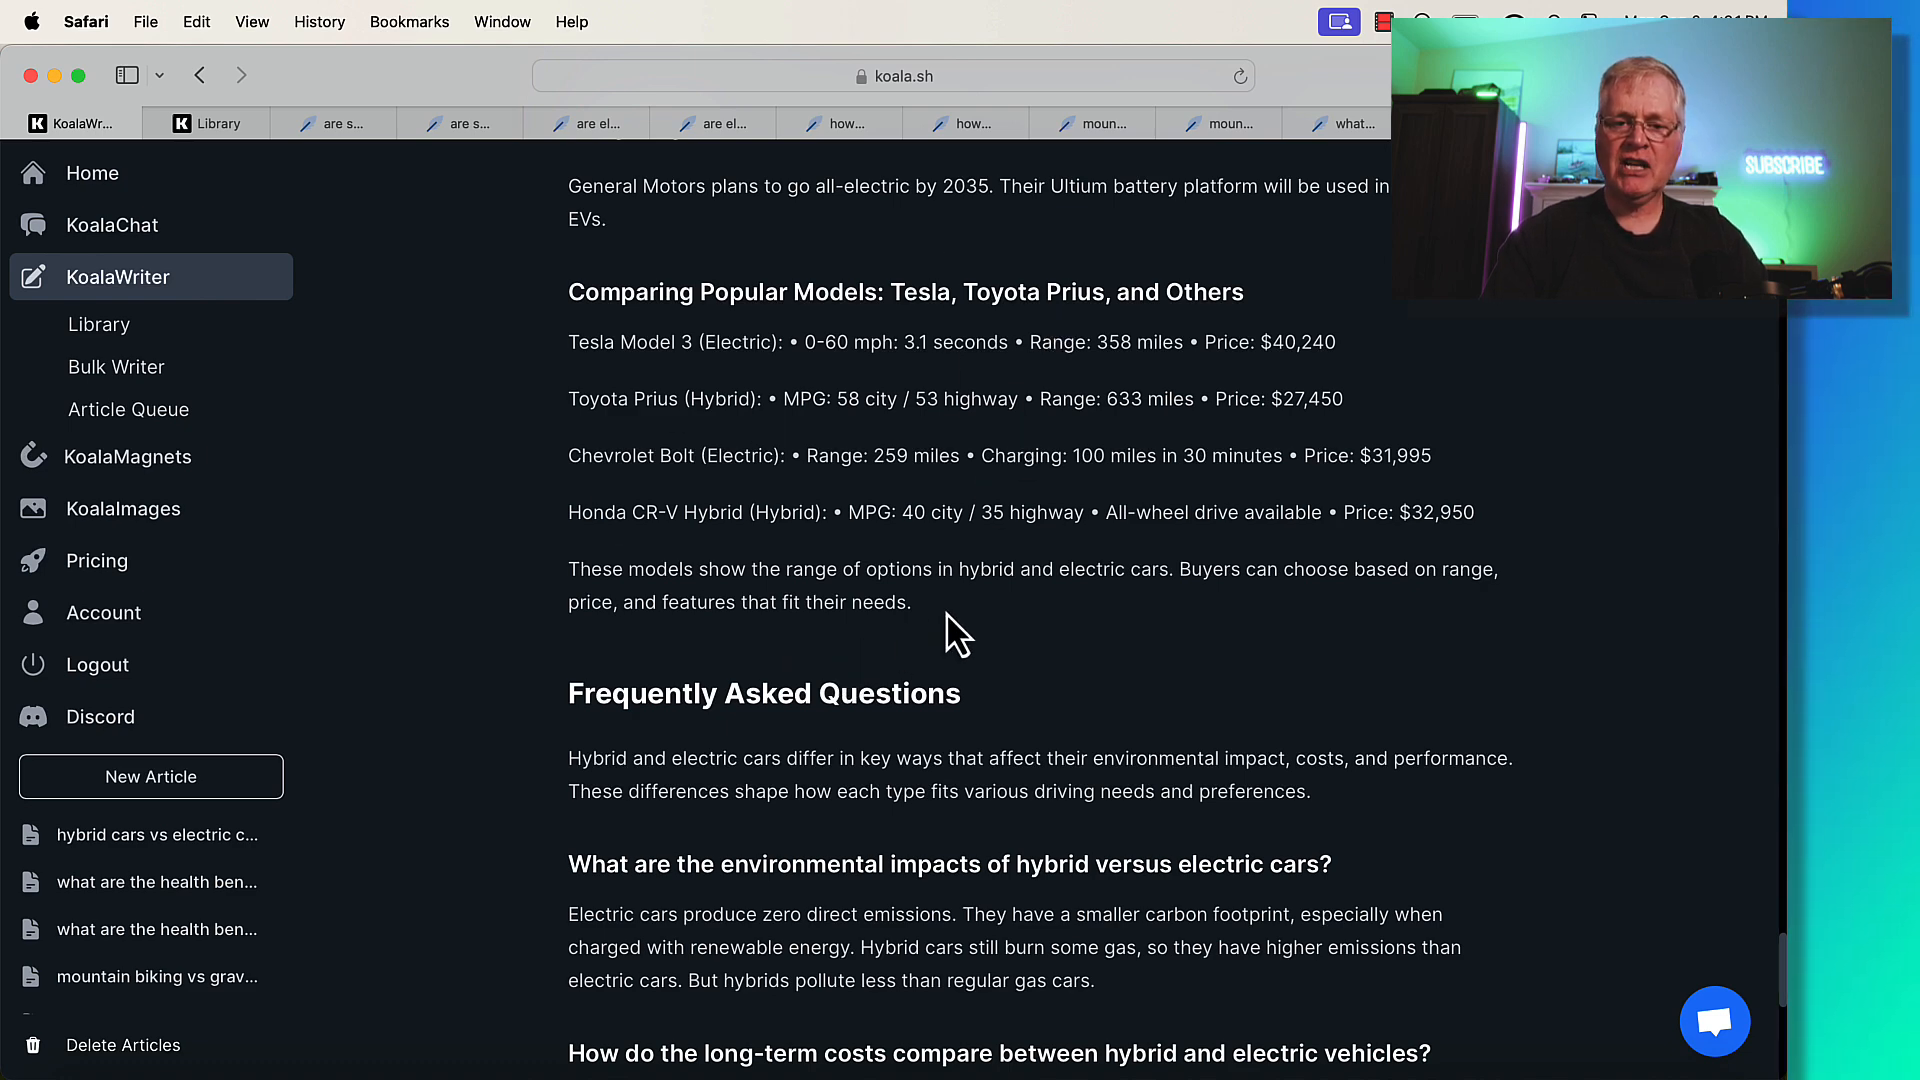Click the Delete Articles option

pyautogui.click(x=123, y=1044)
